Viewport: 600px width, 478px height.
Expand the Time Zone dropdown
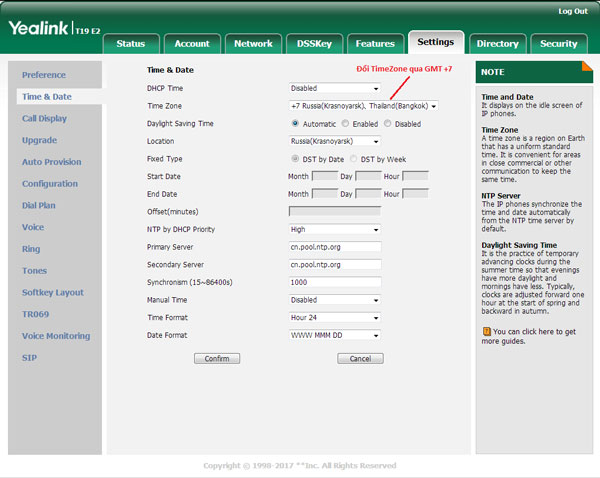(x=363, y=106)
